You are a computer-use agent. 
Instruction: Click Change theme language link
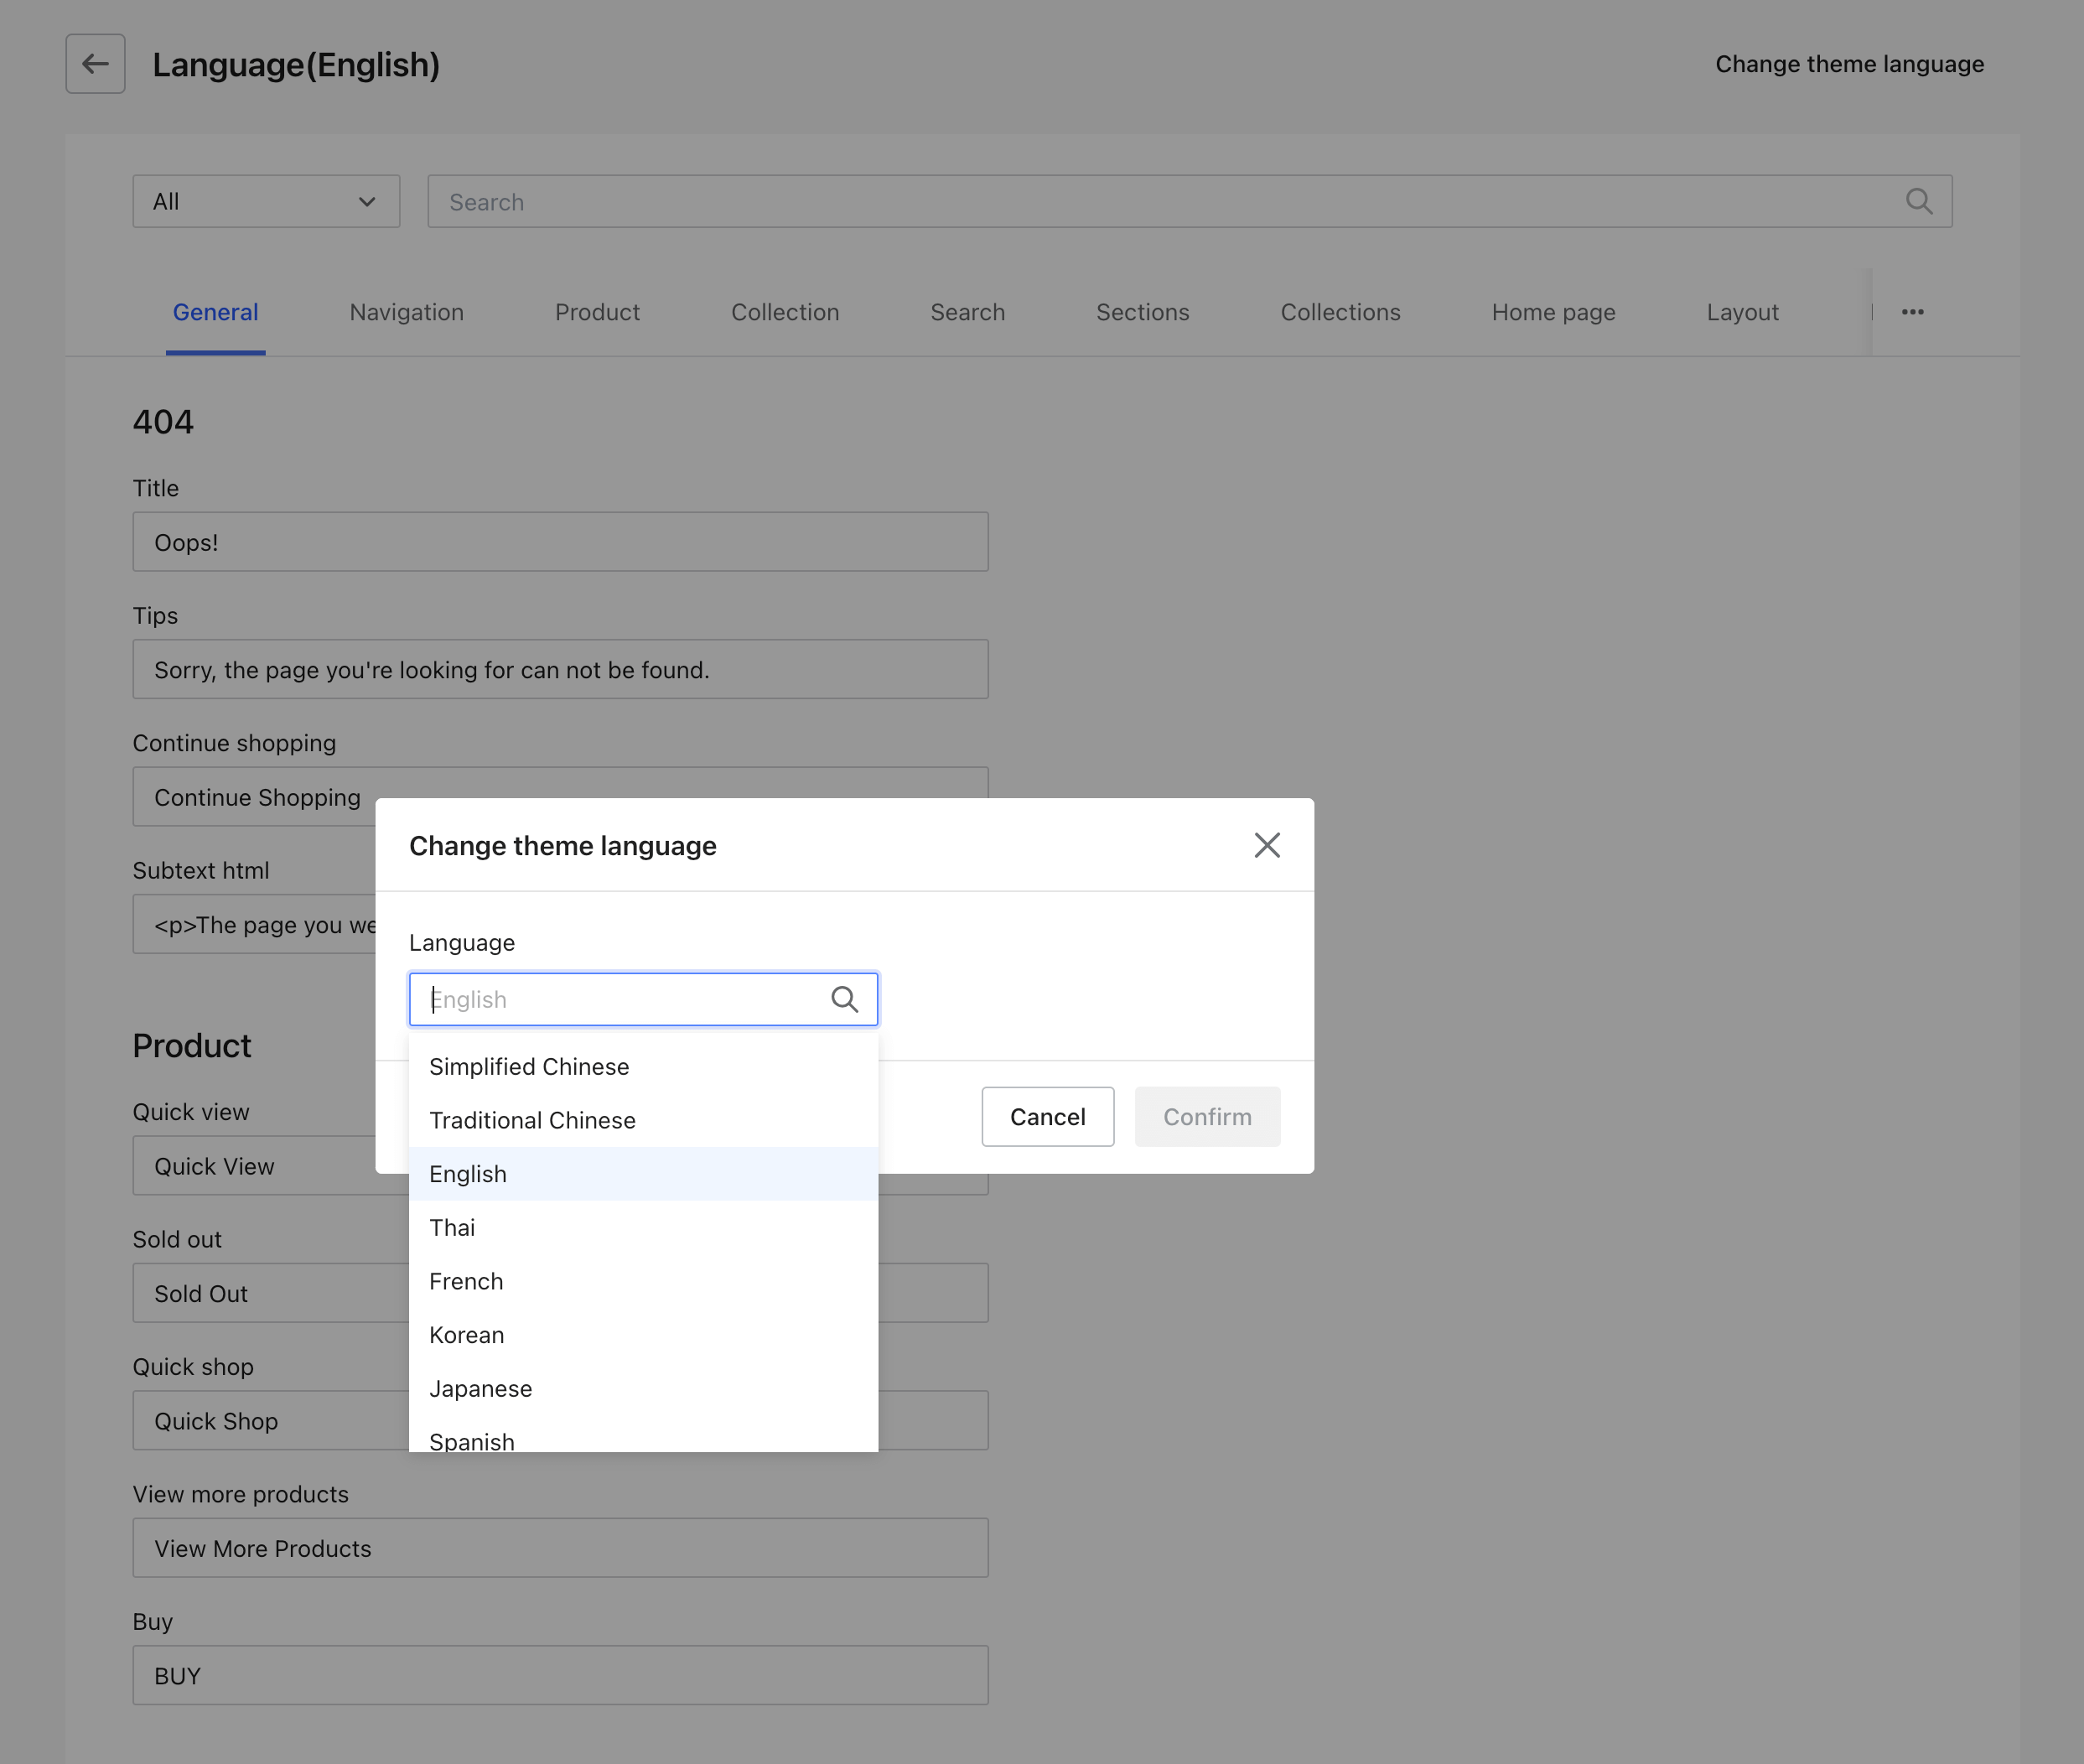1849,64
